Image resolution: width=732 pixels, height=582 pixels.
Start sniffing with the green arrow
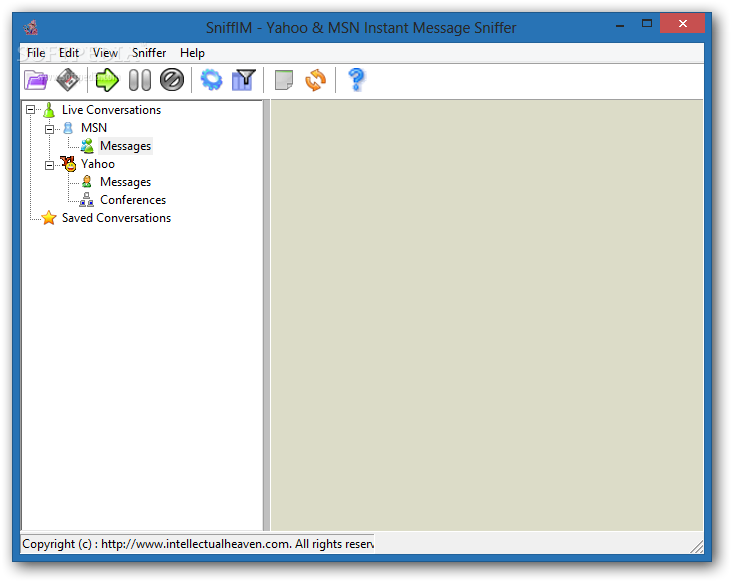(x=107, y=80)
